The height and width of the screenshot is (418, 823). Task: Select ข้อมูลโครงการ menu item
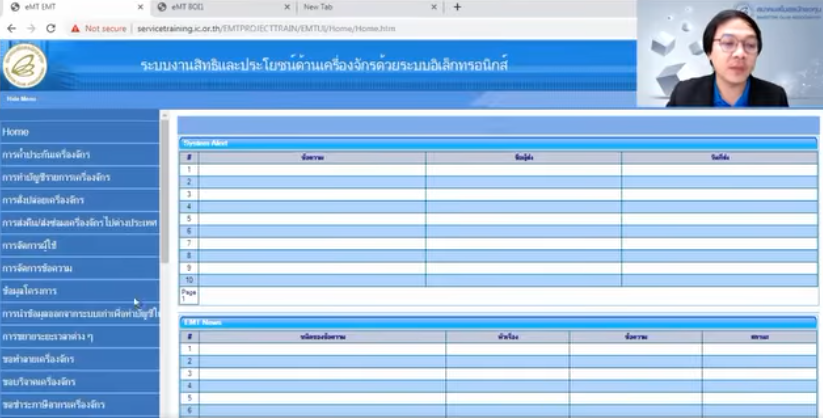(80, 291)
